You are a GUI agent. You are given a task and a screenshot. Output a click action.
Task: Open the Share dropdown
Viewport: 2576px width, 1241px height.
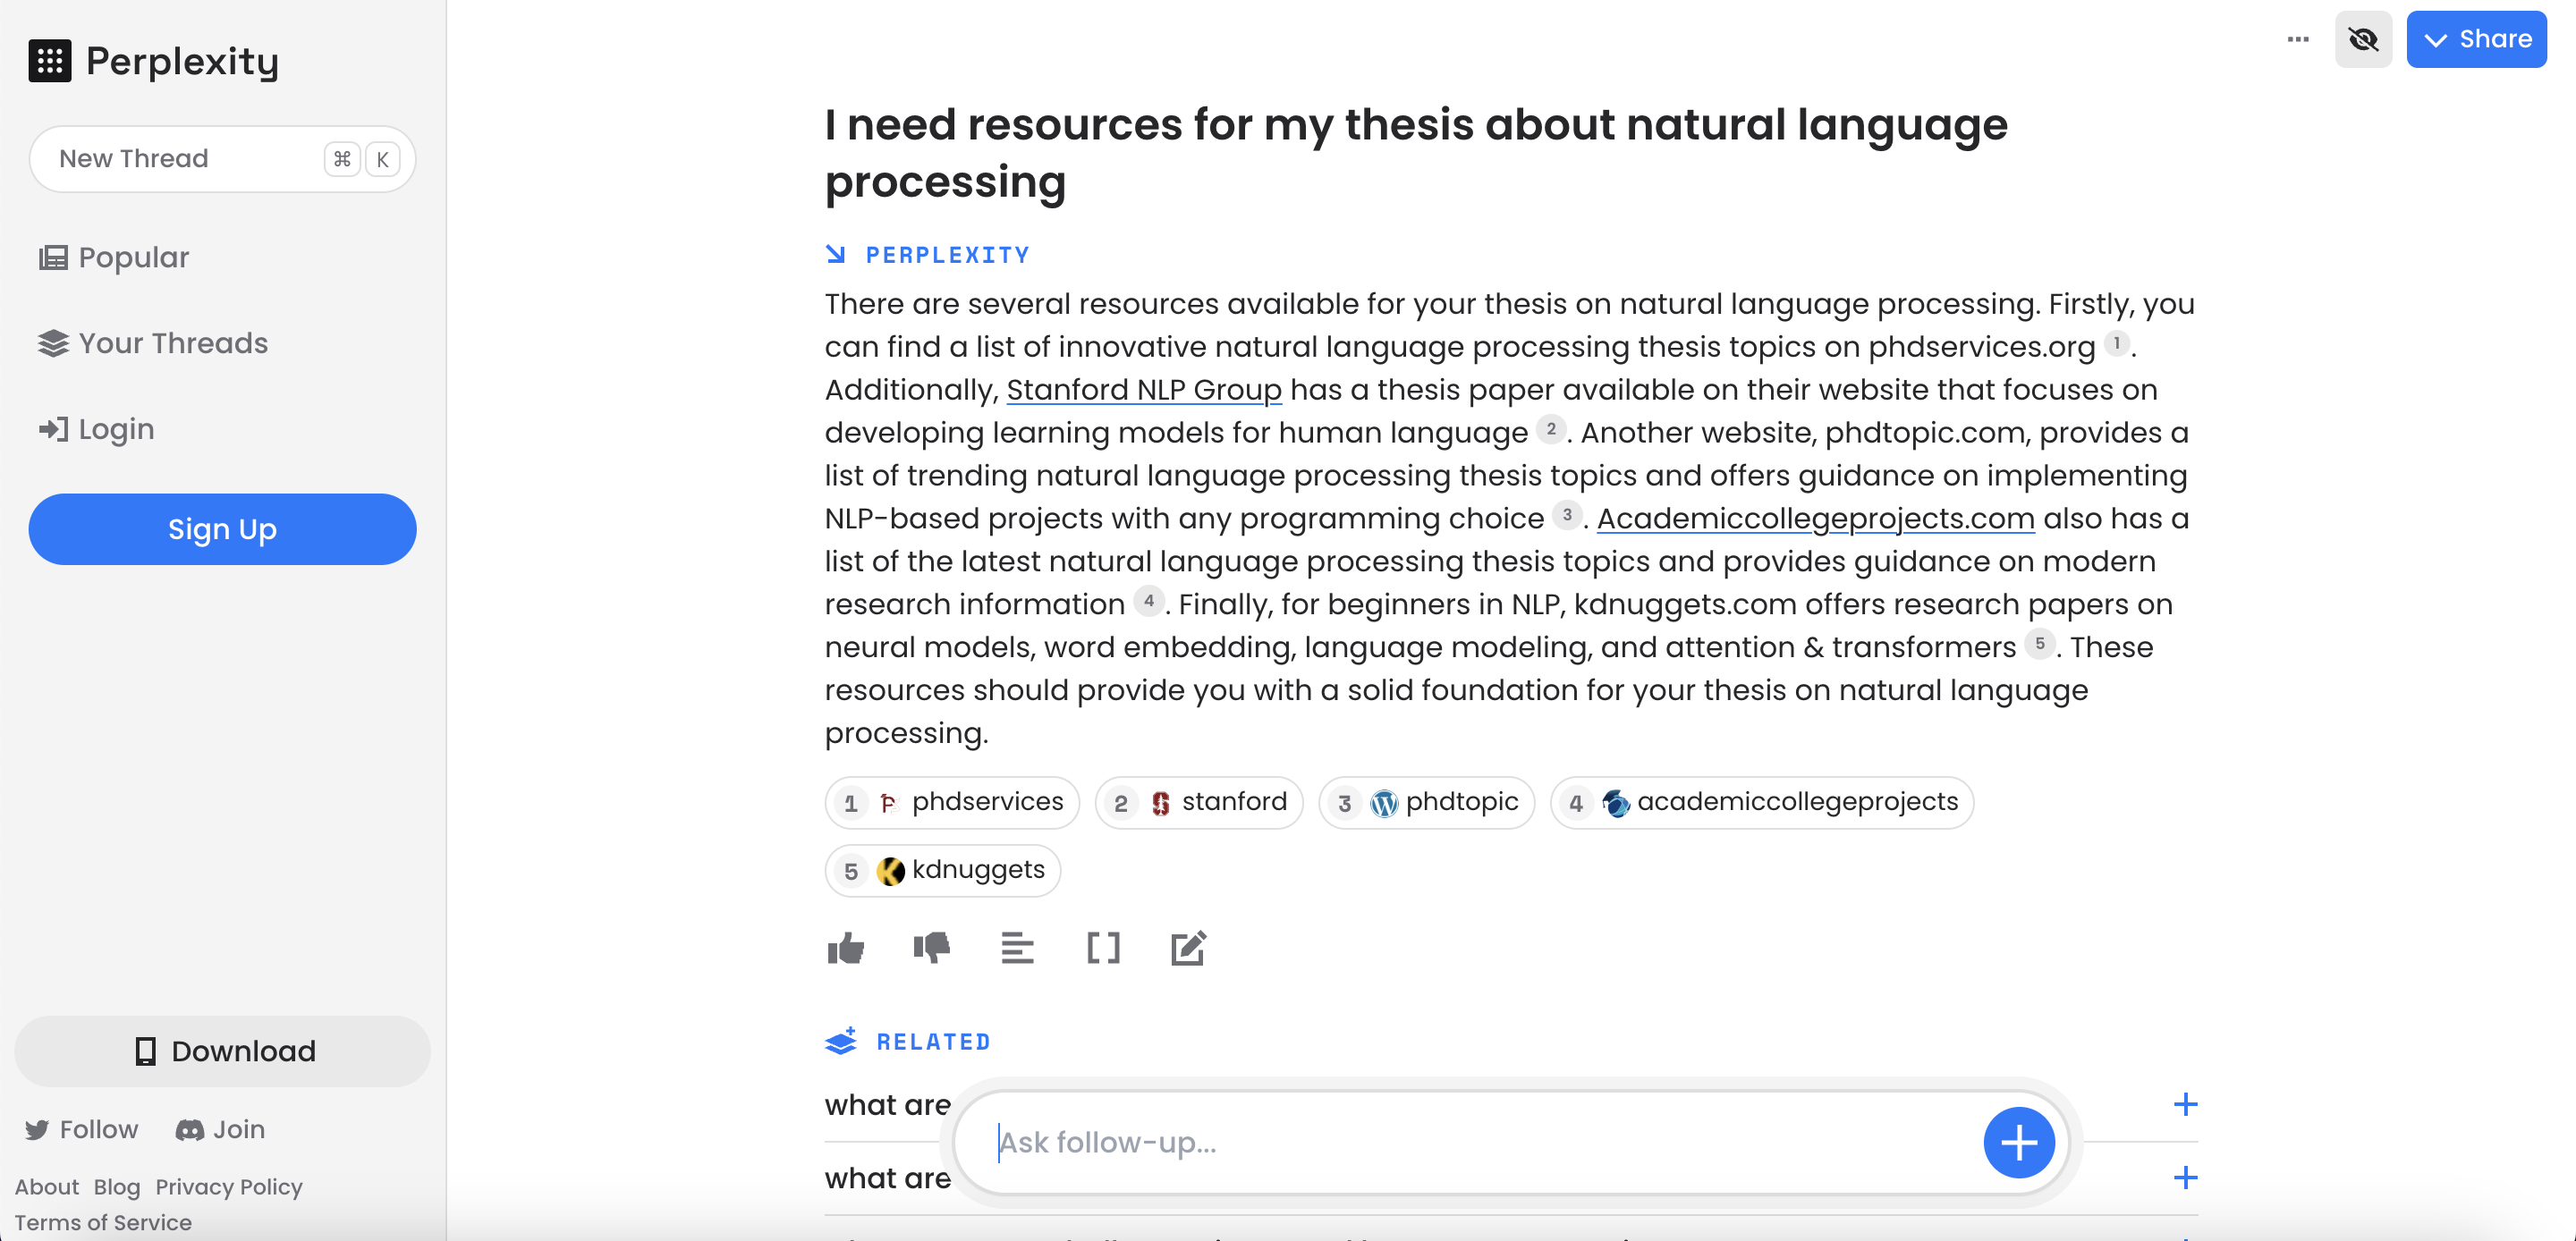click(2476, 39)
